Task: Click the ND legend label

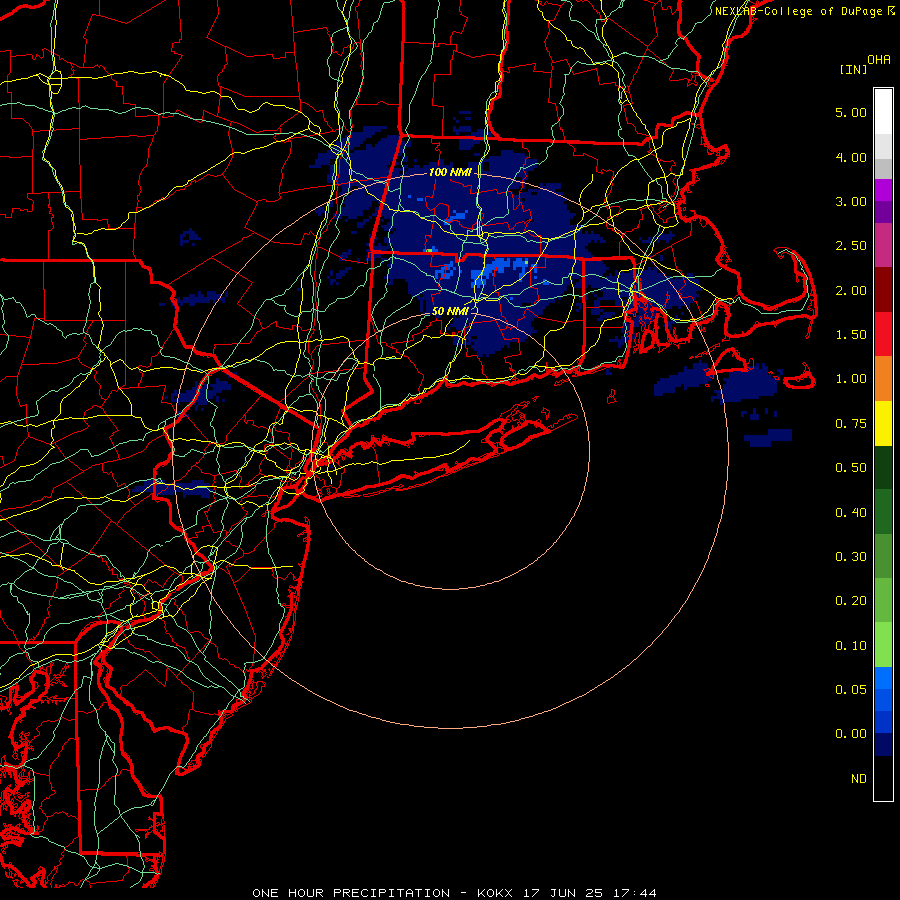Action: click(859, 779)
